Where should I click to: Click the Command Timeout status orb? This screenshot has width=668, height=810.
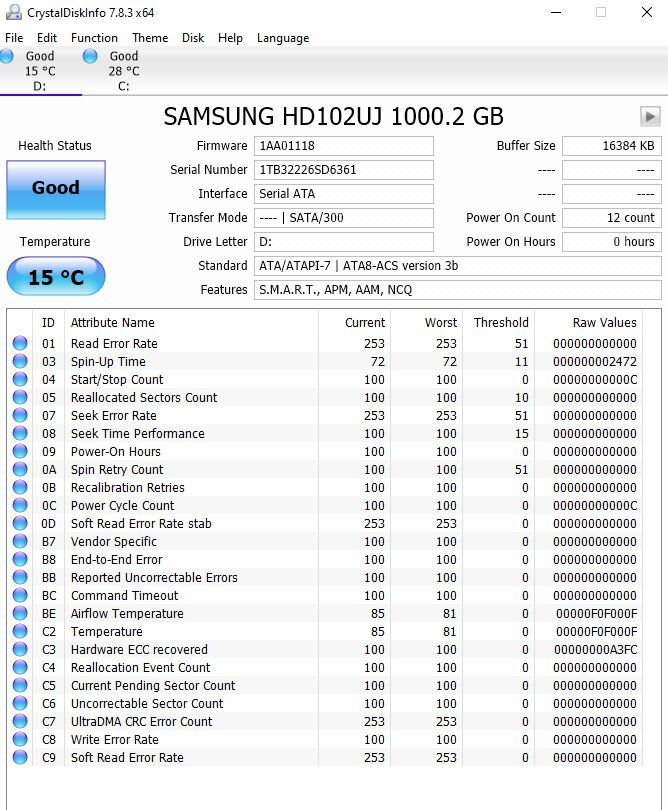coord(20,595)
